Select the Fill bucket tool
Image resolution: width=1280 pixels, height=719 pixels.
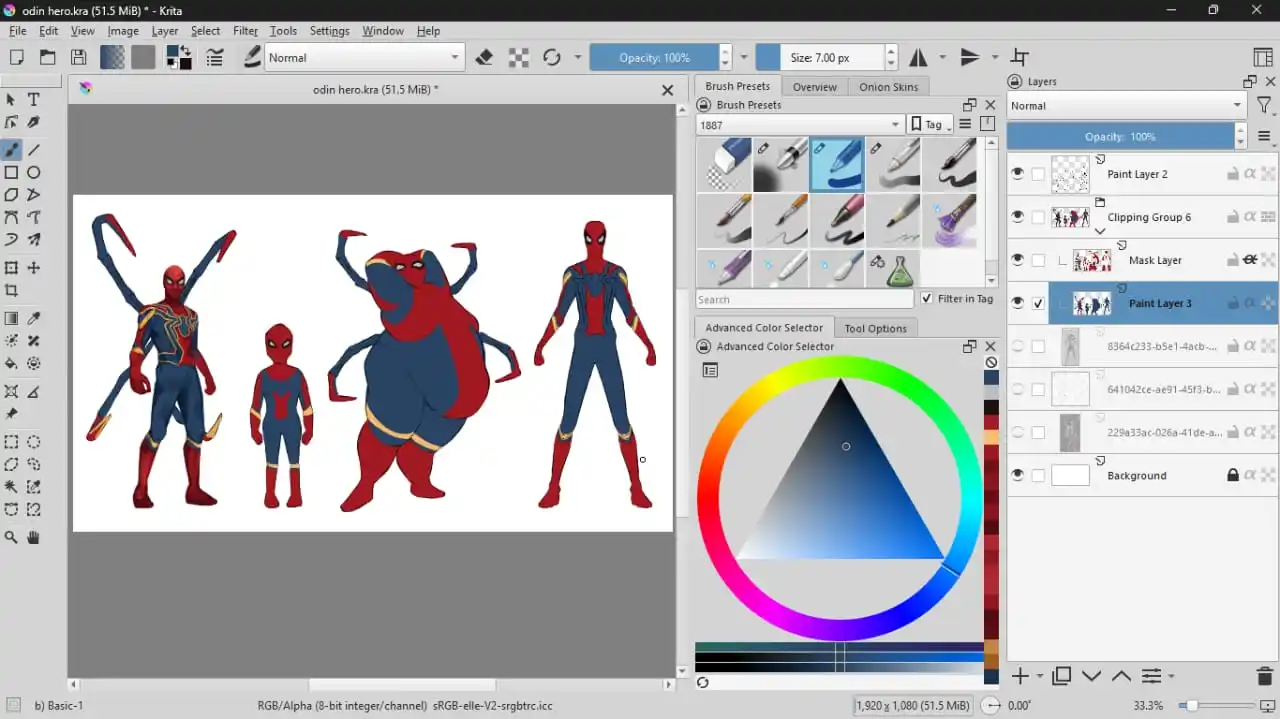tap(12, 364)
